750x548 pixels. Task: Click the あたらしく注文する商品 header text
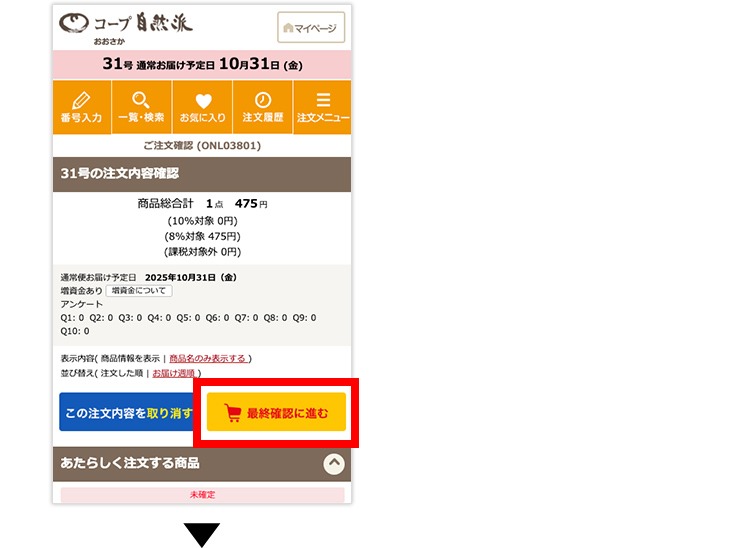pyautogui.click(x=130, y=463)
